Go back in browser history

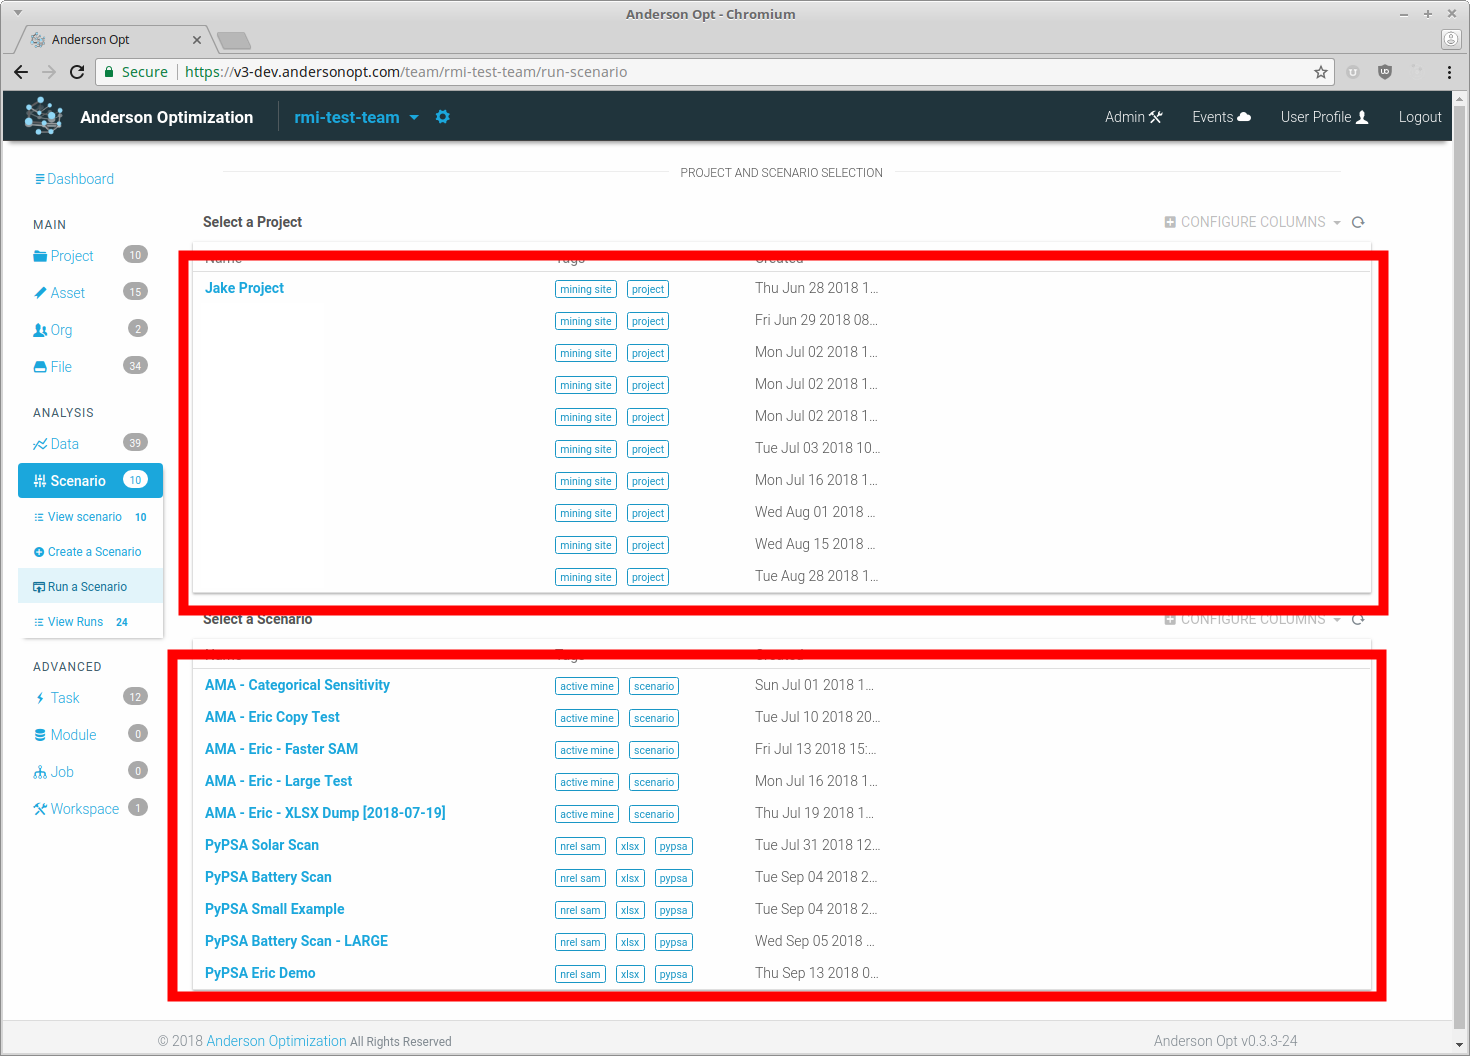(21, 72)
